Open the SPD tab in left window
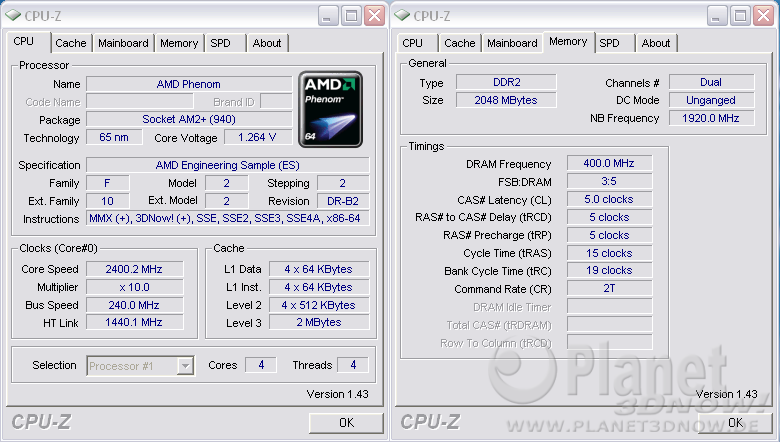 [x=220, y=43]
